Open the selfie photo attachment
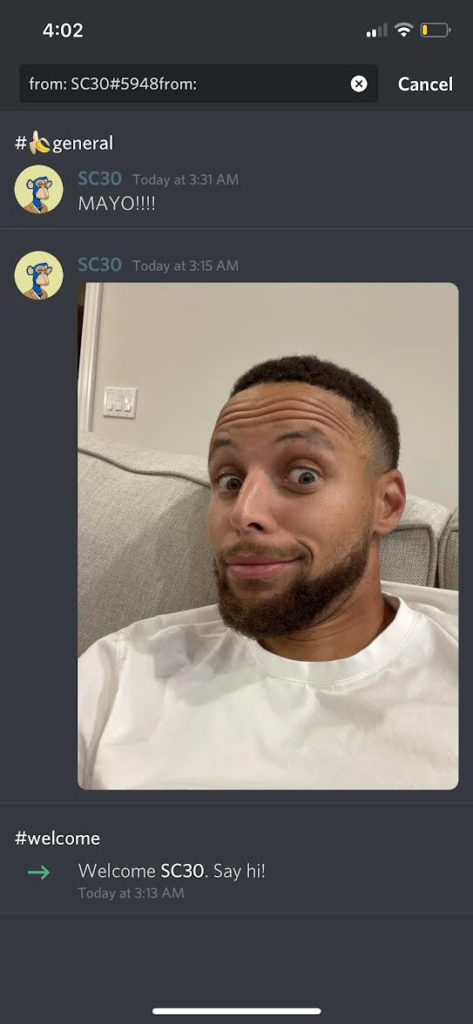Image resolution: width=473 pixels, height=1024 pixels. [268, 536]
